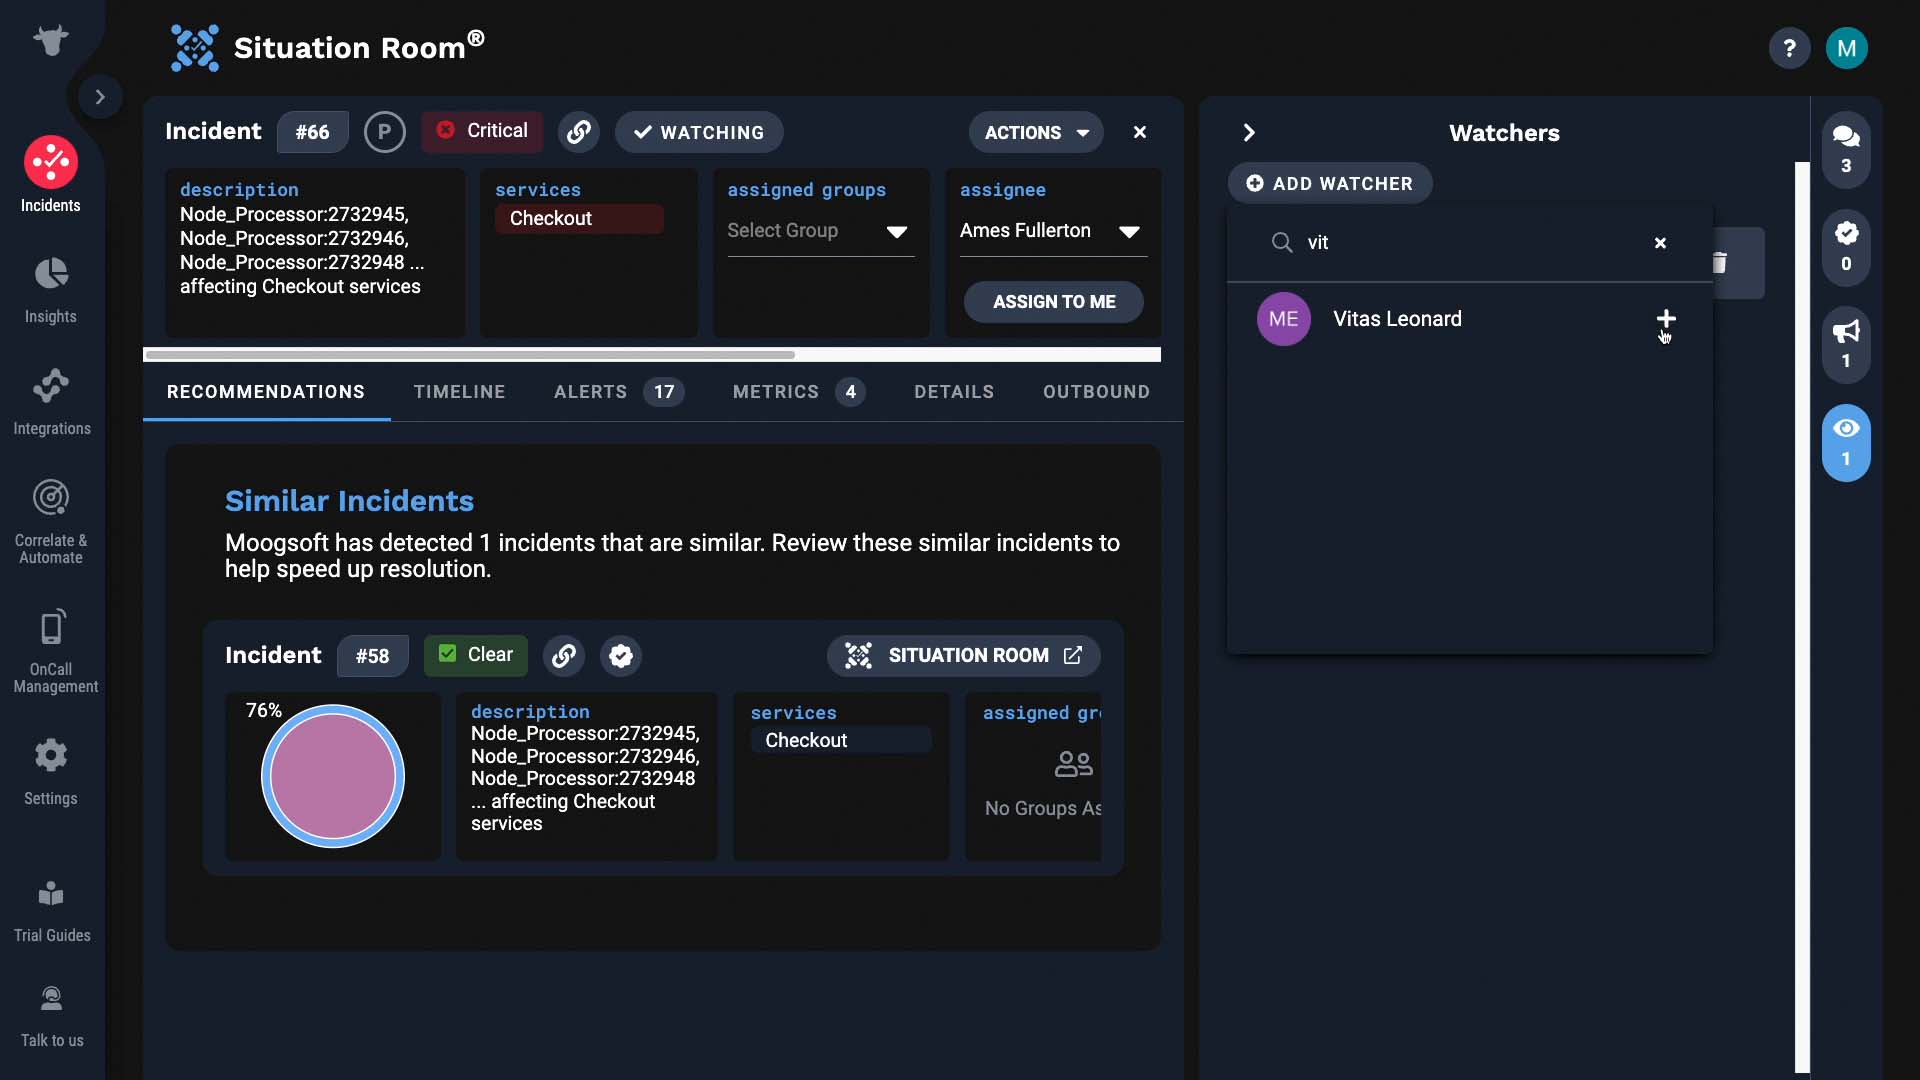Clear the watcher search text
Image resolution: width=1920 pixels, height=1080 pixels.
tap(1660, 243)
